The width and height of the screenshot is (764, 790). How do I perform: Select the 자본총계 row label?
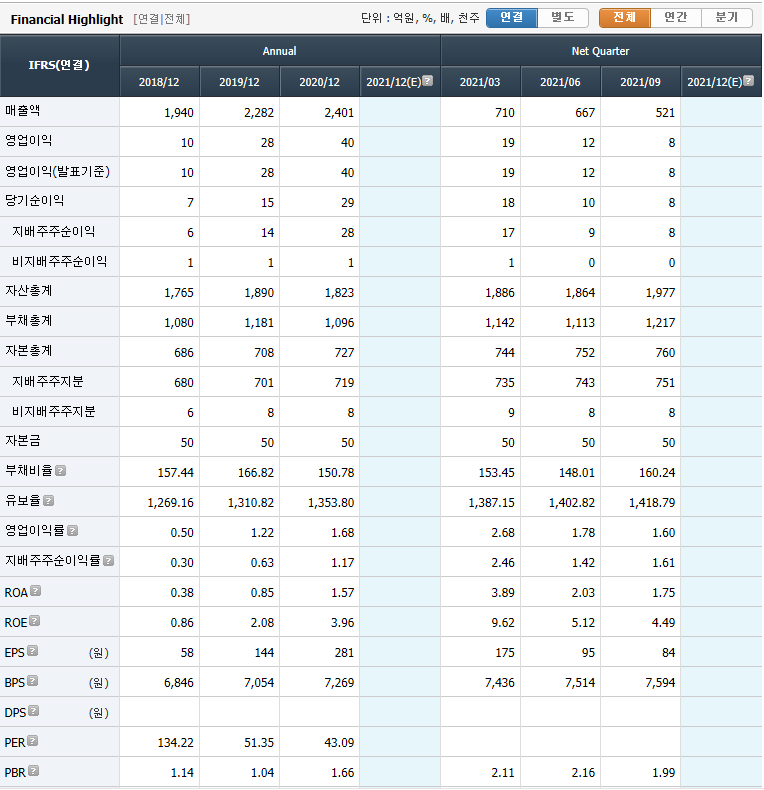pos(28,351)
